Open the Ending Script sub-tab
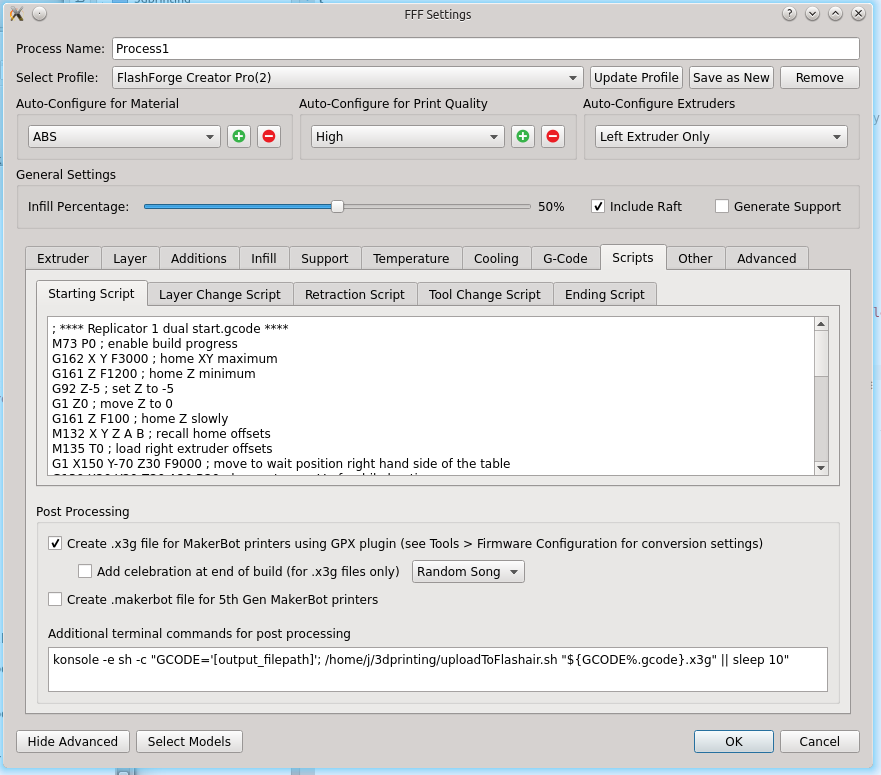The image size is (881, 775). coord(605,294)
